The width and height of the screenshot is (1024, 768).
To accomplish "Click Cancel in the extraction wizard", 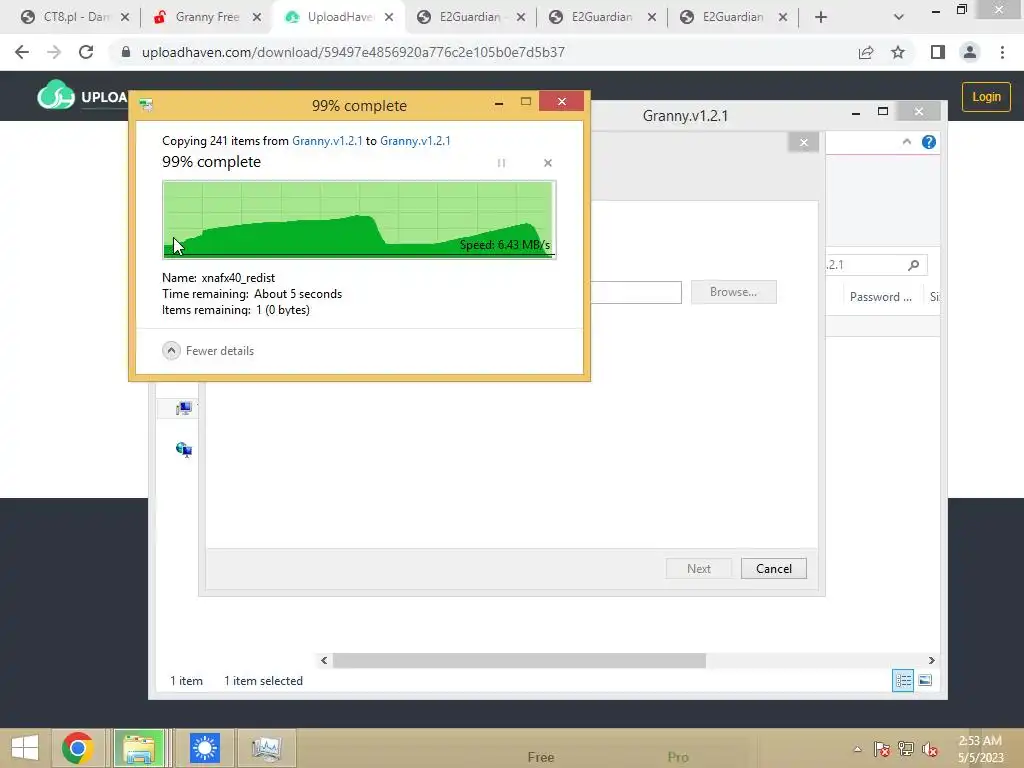I will point(773,568).
